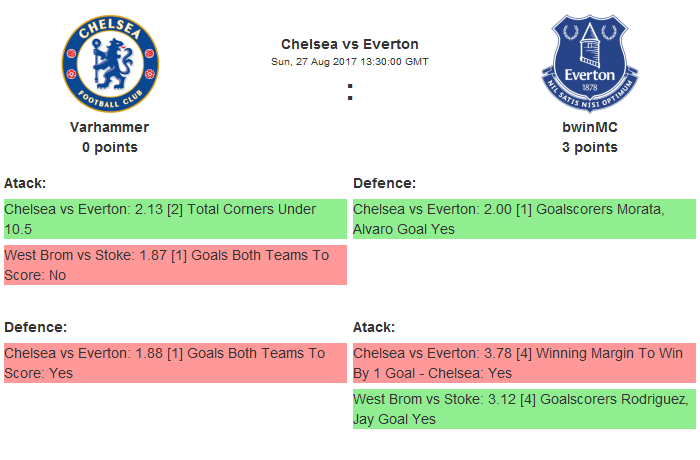Select the Winning Margin By 1 Goal bet
The width and height of the screenshot is (700, 460).
(523, 363)
